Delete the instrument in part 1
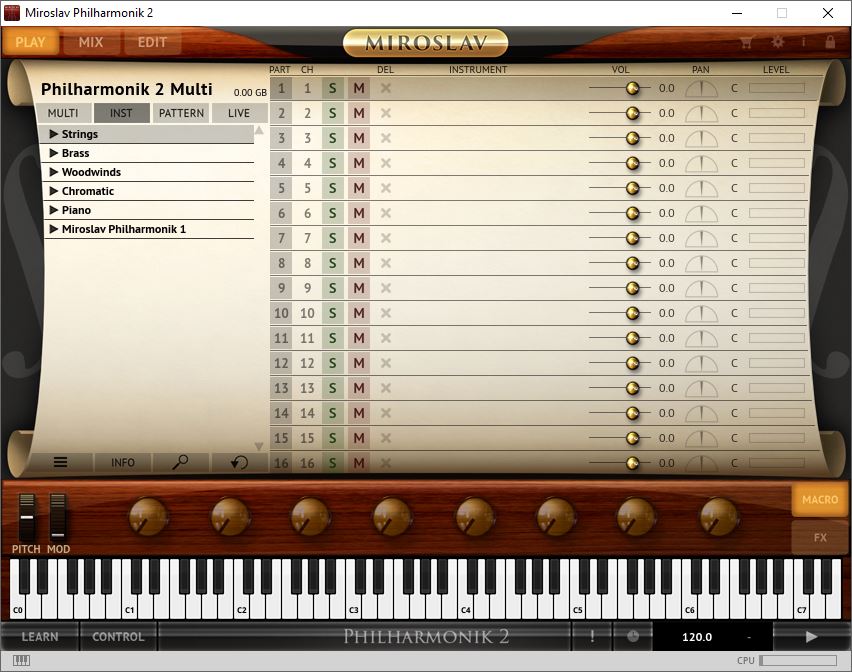Image resolution: width=852 pixels, height=672 pixels. (386, 88)
